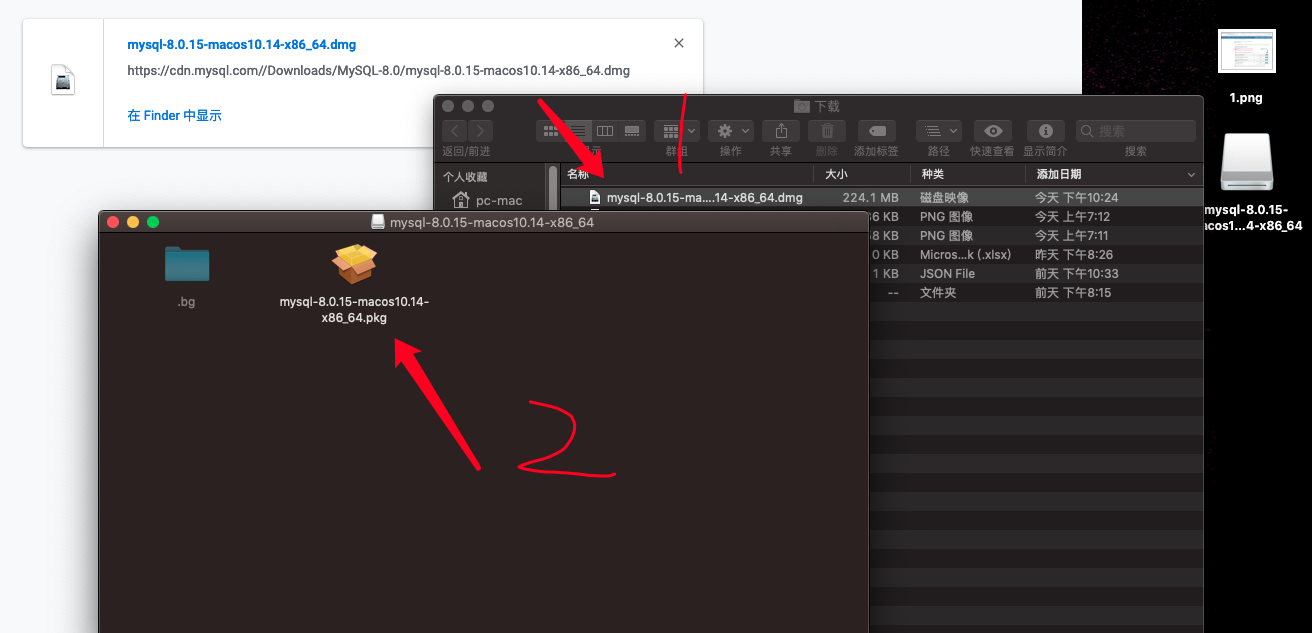Viewport: 1312px width, 633px height.
Task: Open the Path (路径) dropdown
Action: (939, 131)
